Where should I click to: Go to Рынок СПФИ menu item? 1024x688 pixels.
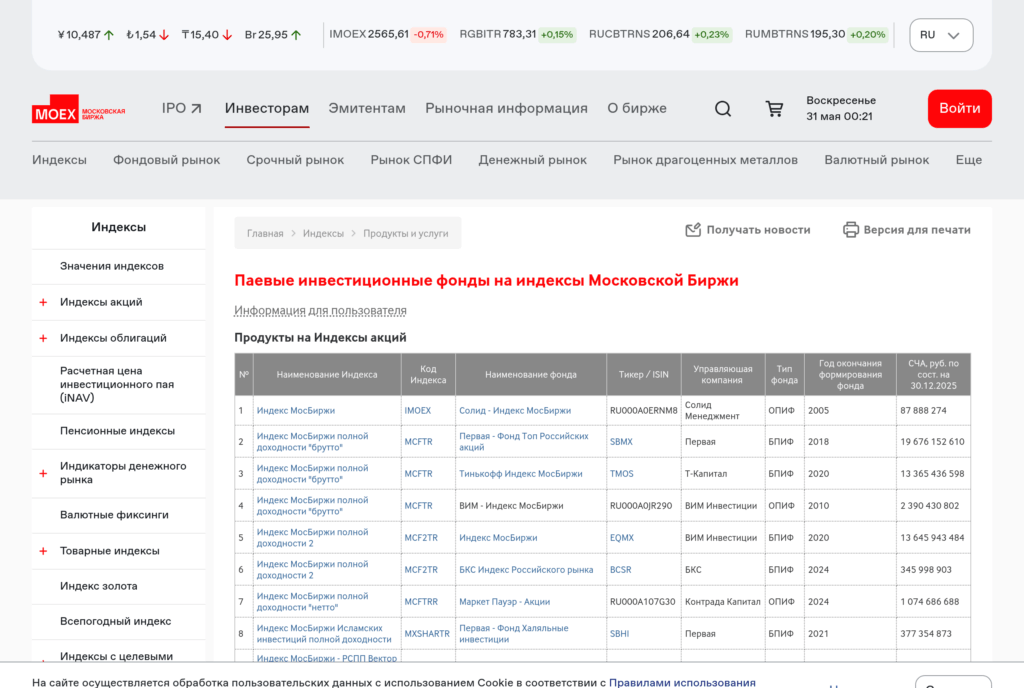click(411, 160)
